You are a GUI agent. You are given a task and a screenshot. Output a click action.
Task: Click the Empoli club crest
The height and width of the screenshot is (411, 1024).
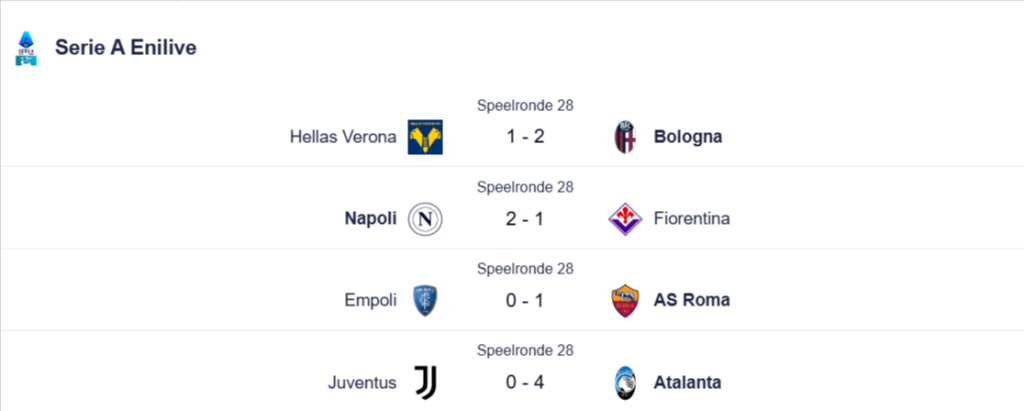[425, 300]
